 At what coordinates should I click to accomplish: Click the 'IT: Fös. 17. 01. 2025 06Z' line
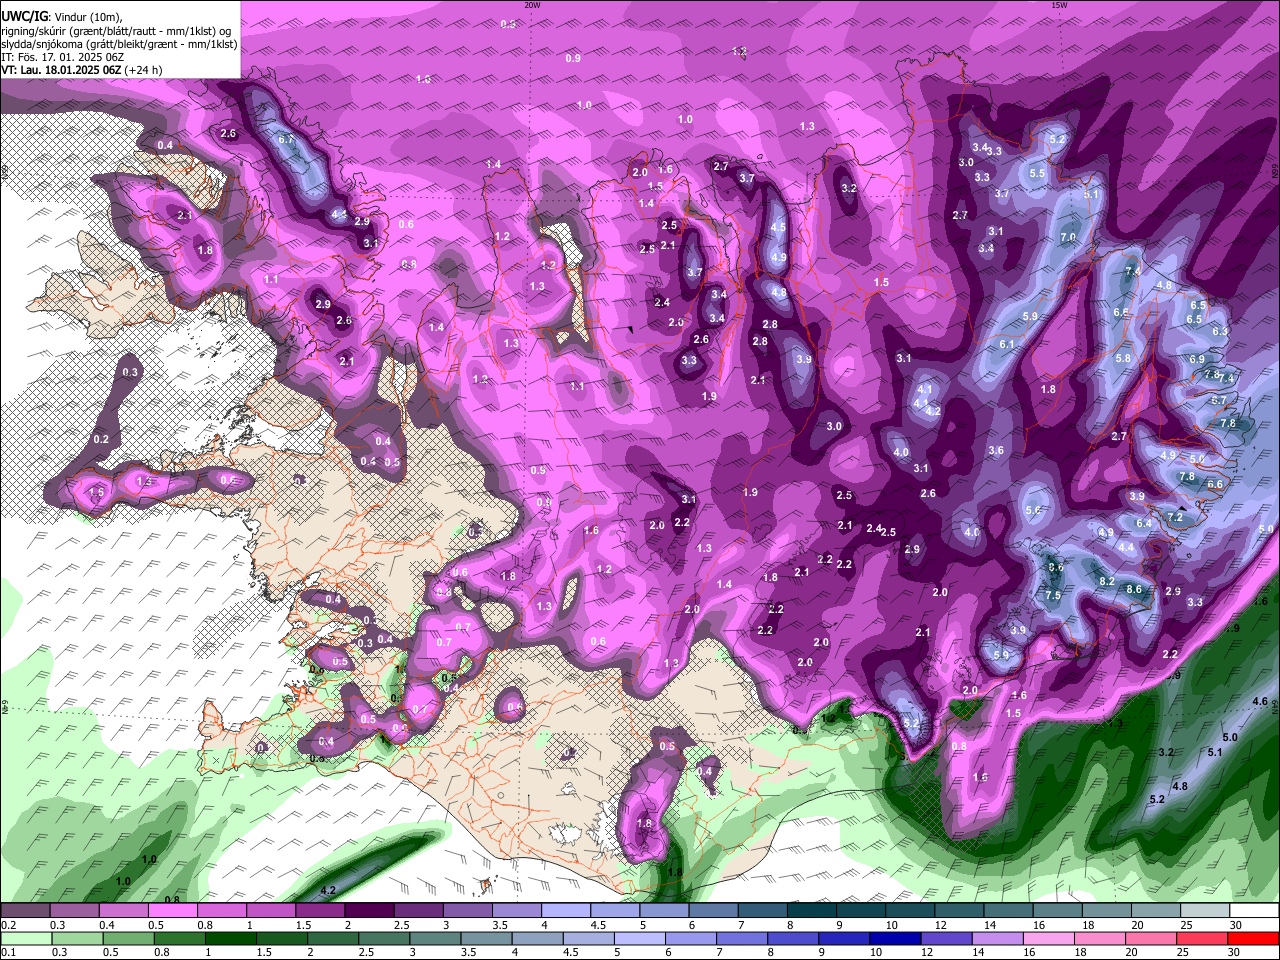coord(62,57)
